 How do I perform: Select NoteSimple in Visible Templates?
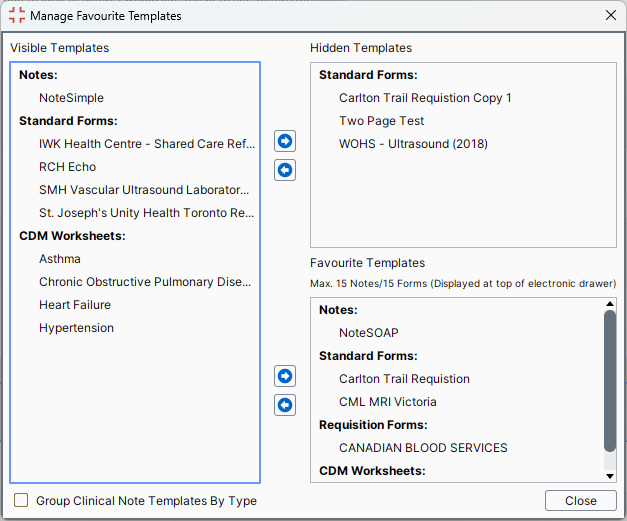click(x=71, y=98)
